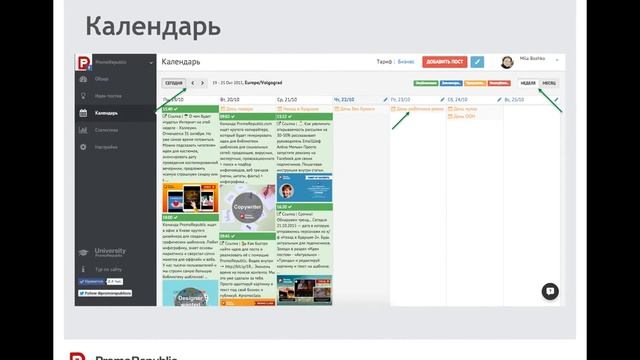Open Monday's orange devices image thumbnail
This screenshot has height=360, width=640.
click(x=190, y=198)
